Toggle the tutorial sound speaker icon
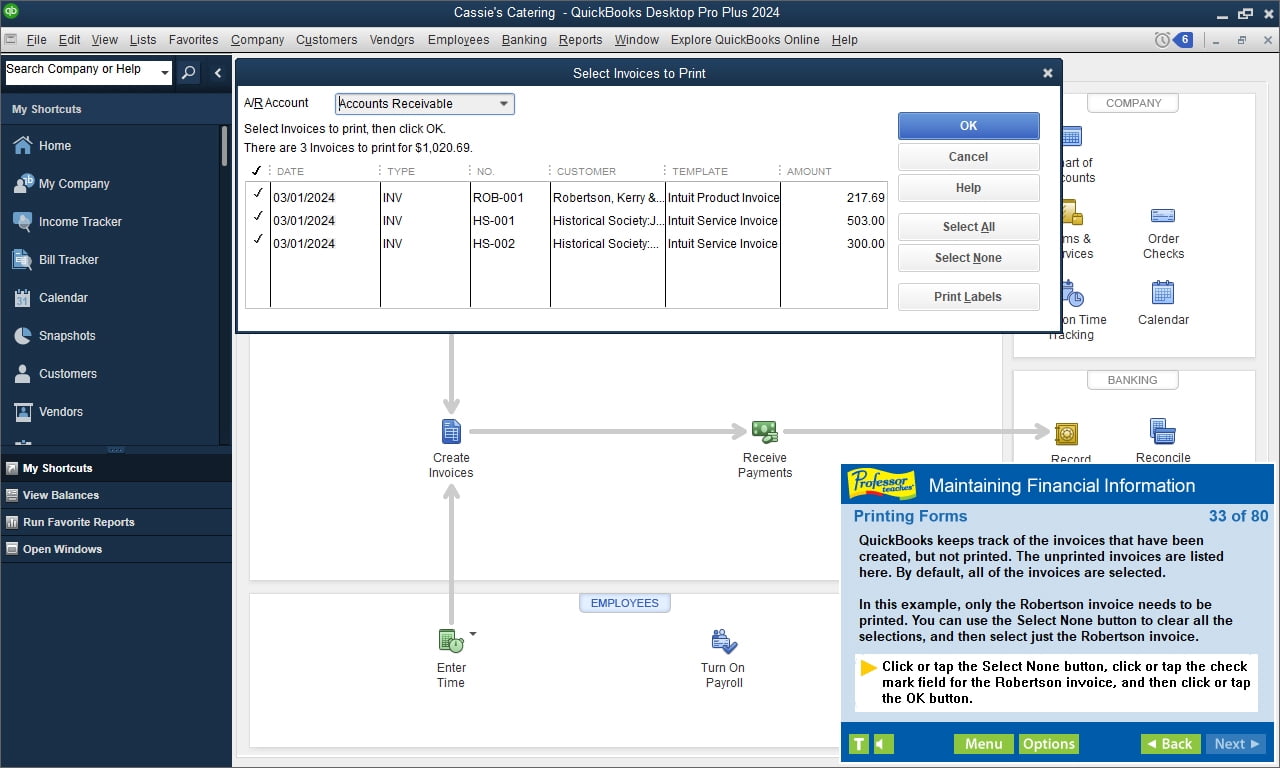Screen dimensions: 1280x768 883,744
